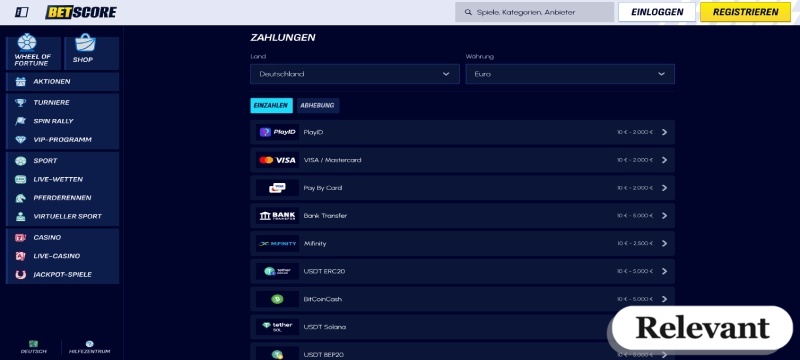Viewport: 800px width, 360px height.
Task: Expand the Bank Transfer row chevron
Action: pyautogui.click(x=664, y=216)
